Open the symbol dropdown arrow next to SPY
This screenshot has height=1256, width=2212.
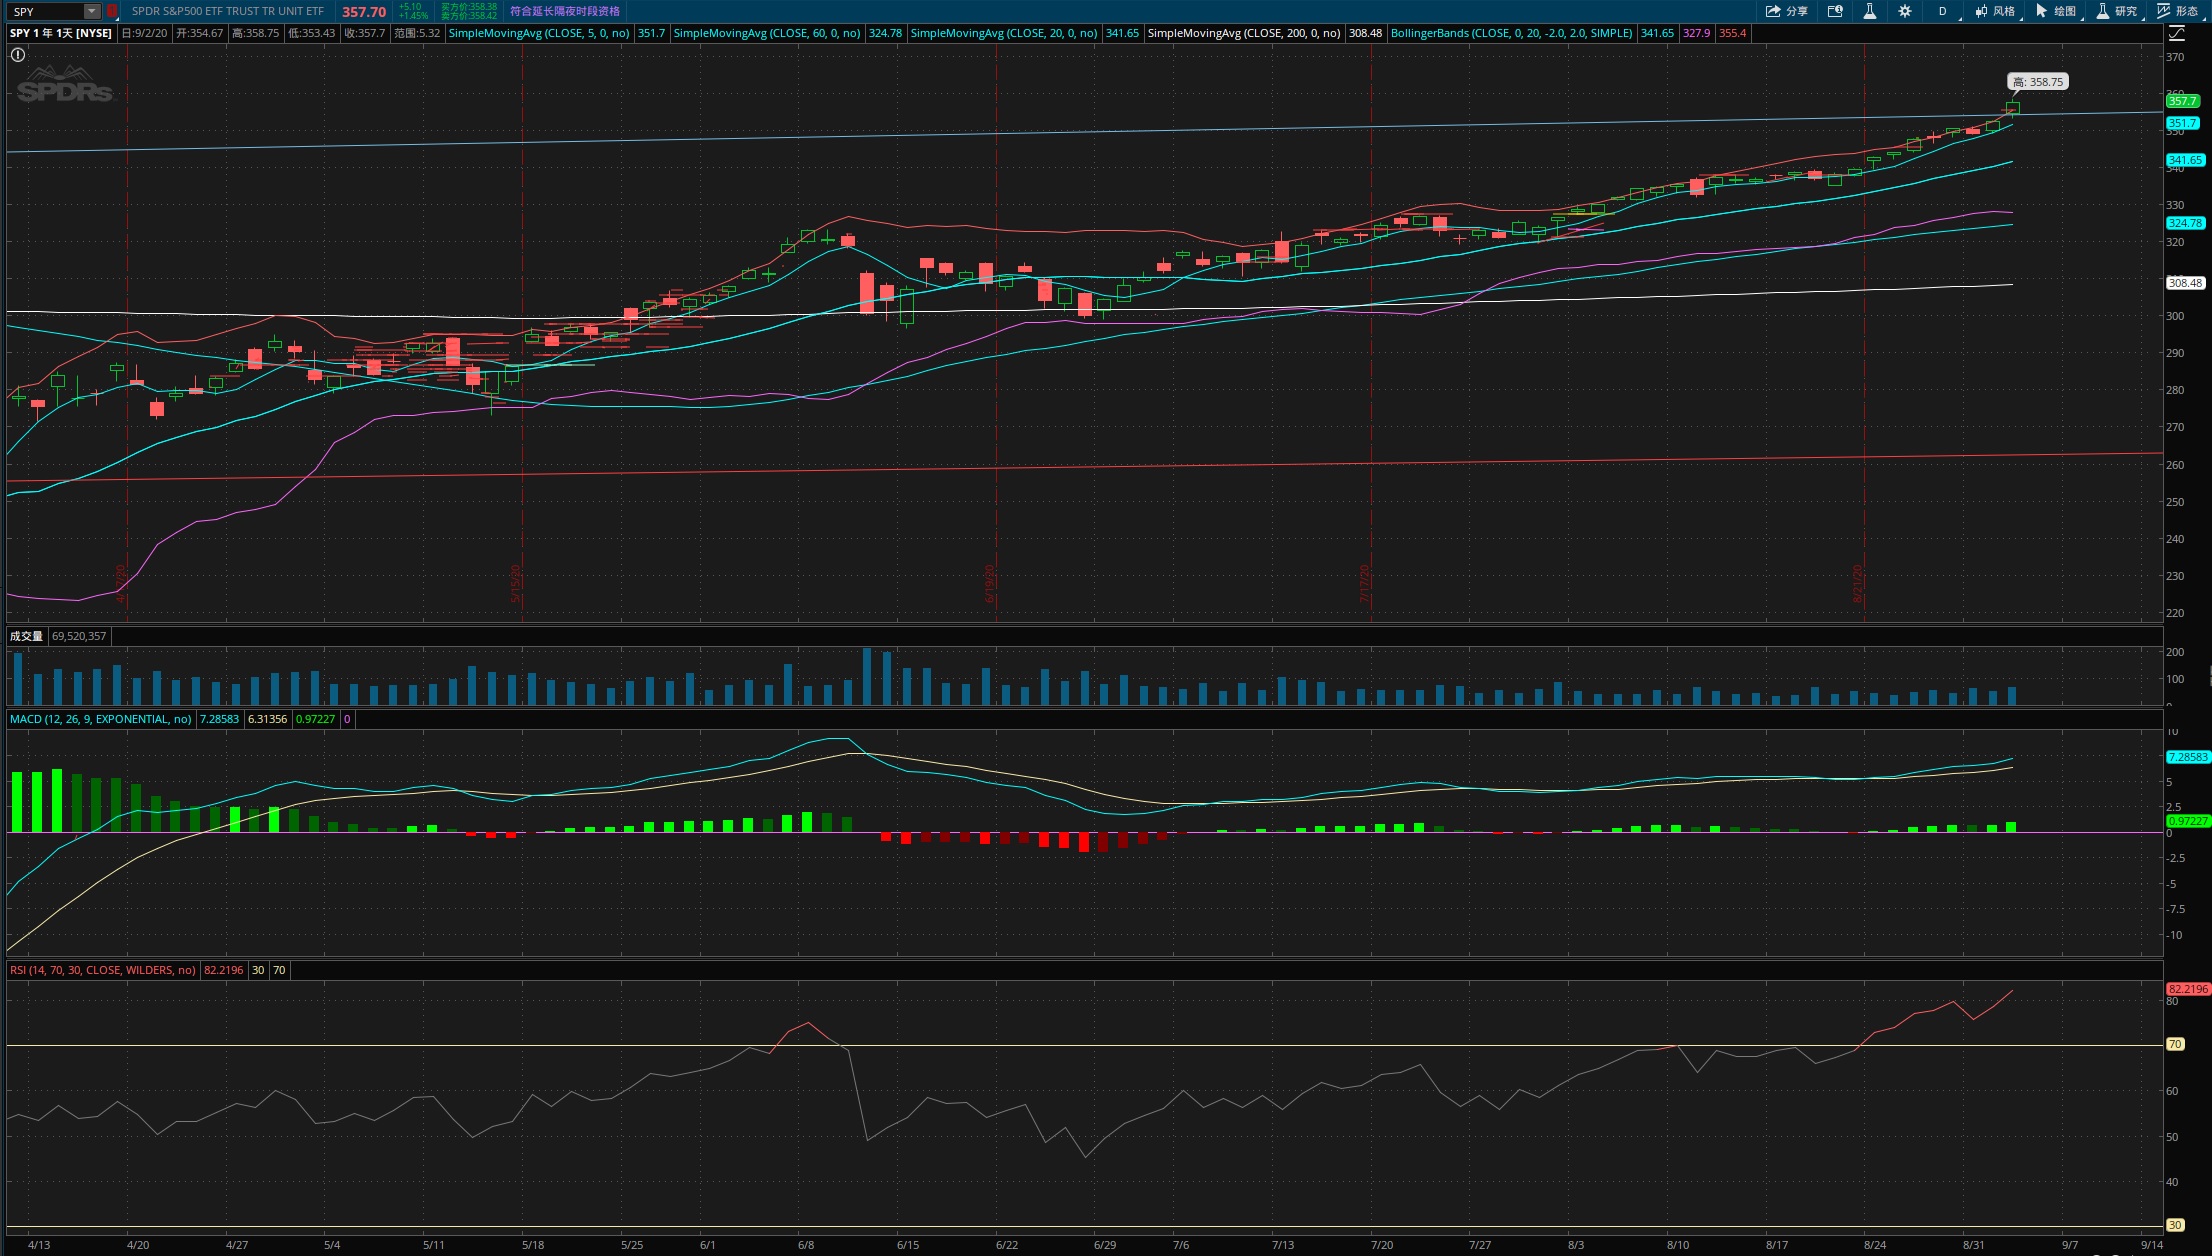pos(92,11)
